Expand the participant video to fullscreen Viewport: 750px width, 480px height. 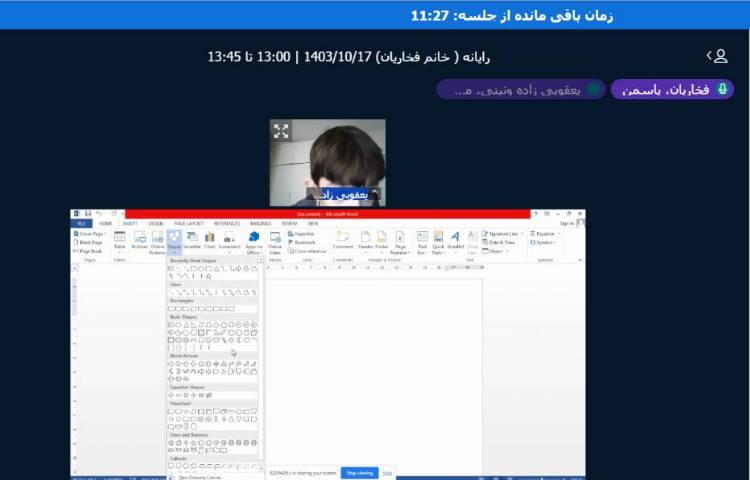click(281, 131)
